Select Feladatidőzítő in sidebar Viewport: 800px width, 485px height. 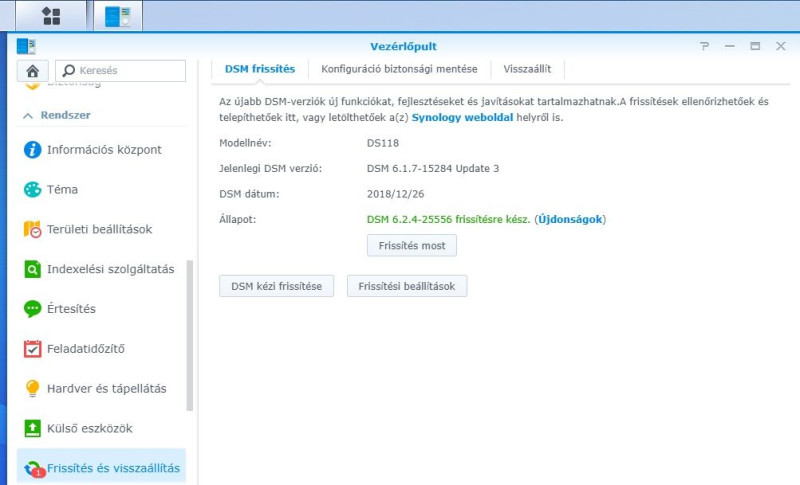coord(101,348)
